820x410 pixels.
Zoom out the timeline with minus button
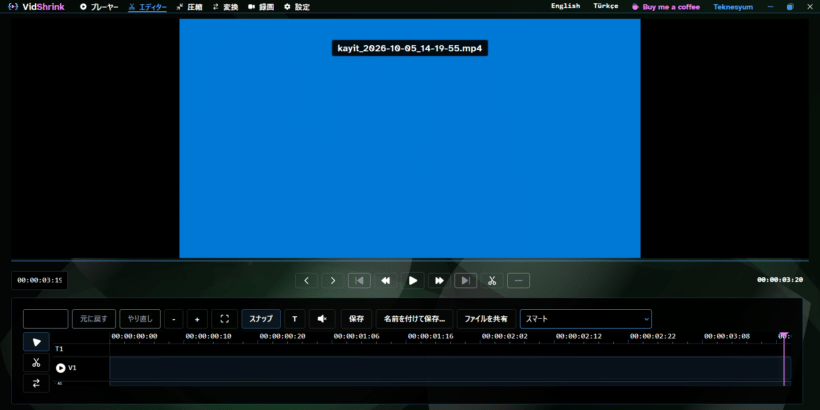tap(174, 319)
